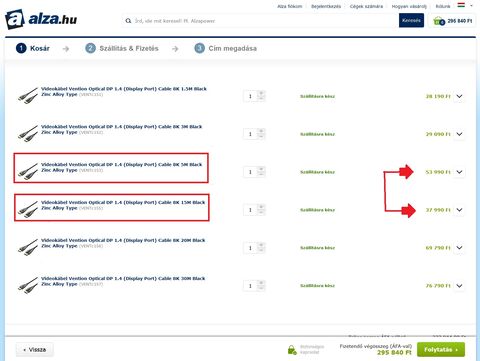
Task: Click the 295 840 Ft total at bottom
Action: click(x=394, y=352)
